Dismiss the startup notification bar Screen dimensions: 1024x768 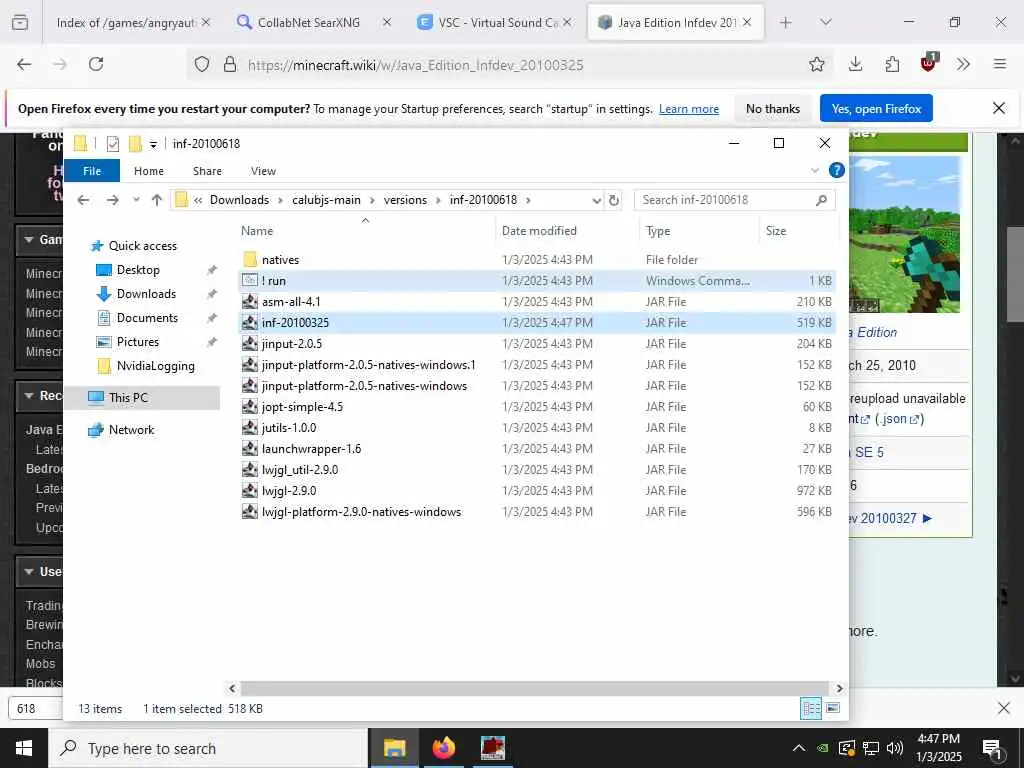click(x=999, y=108)
